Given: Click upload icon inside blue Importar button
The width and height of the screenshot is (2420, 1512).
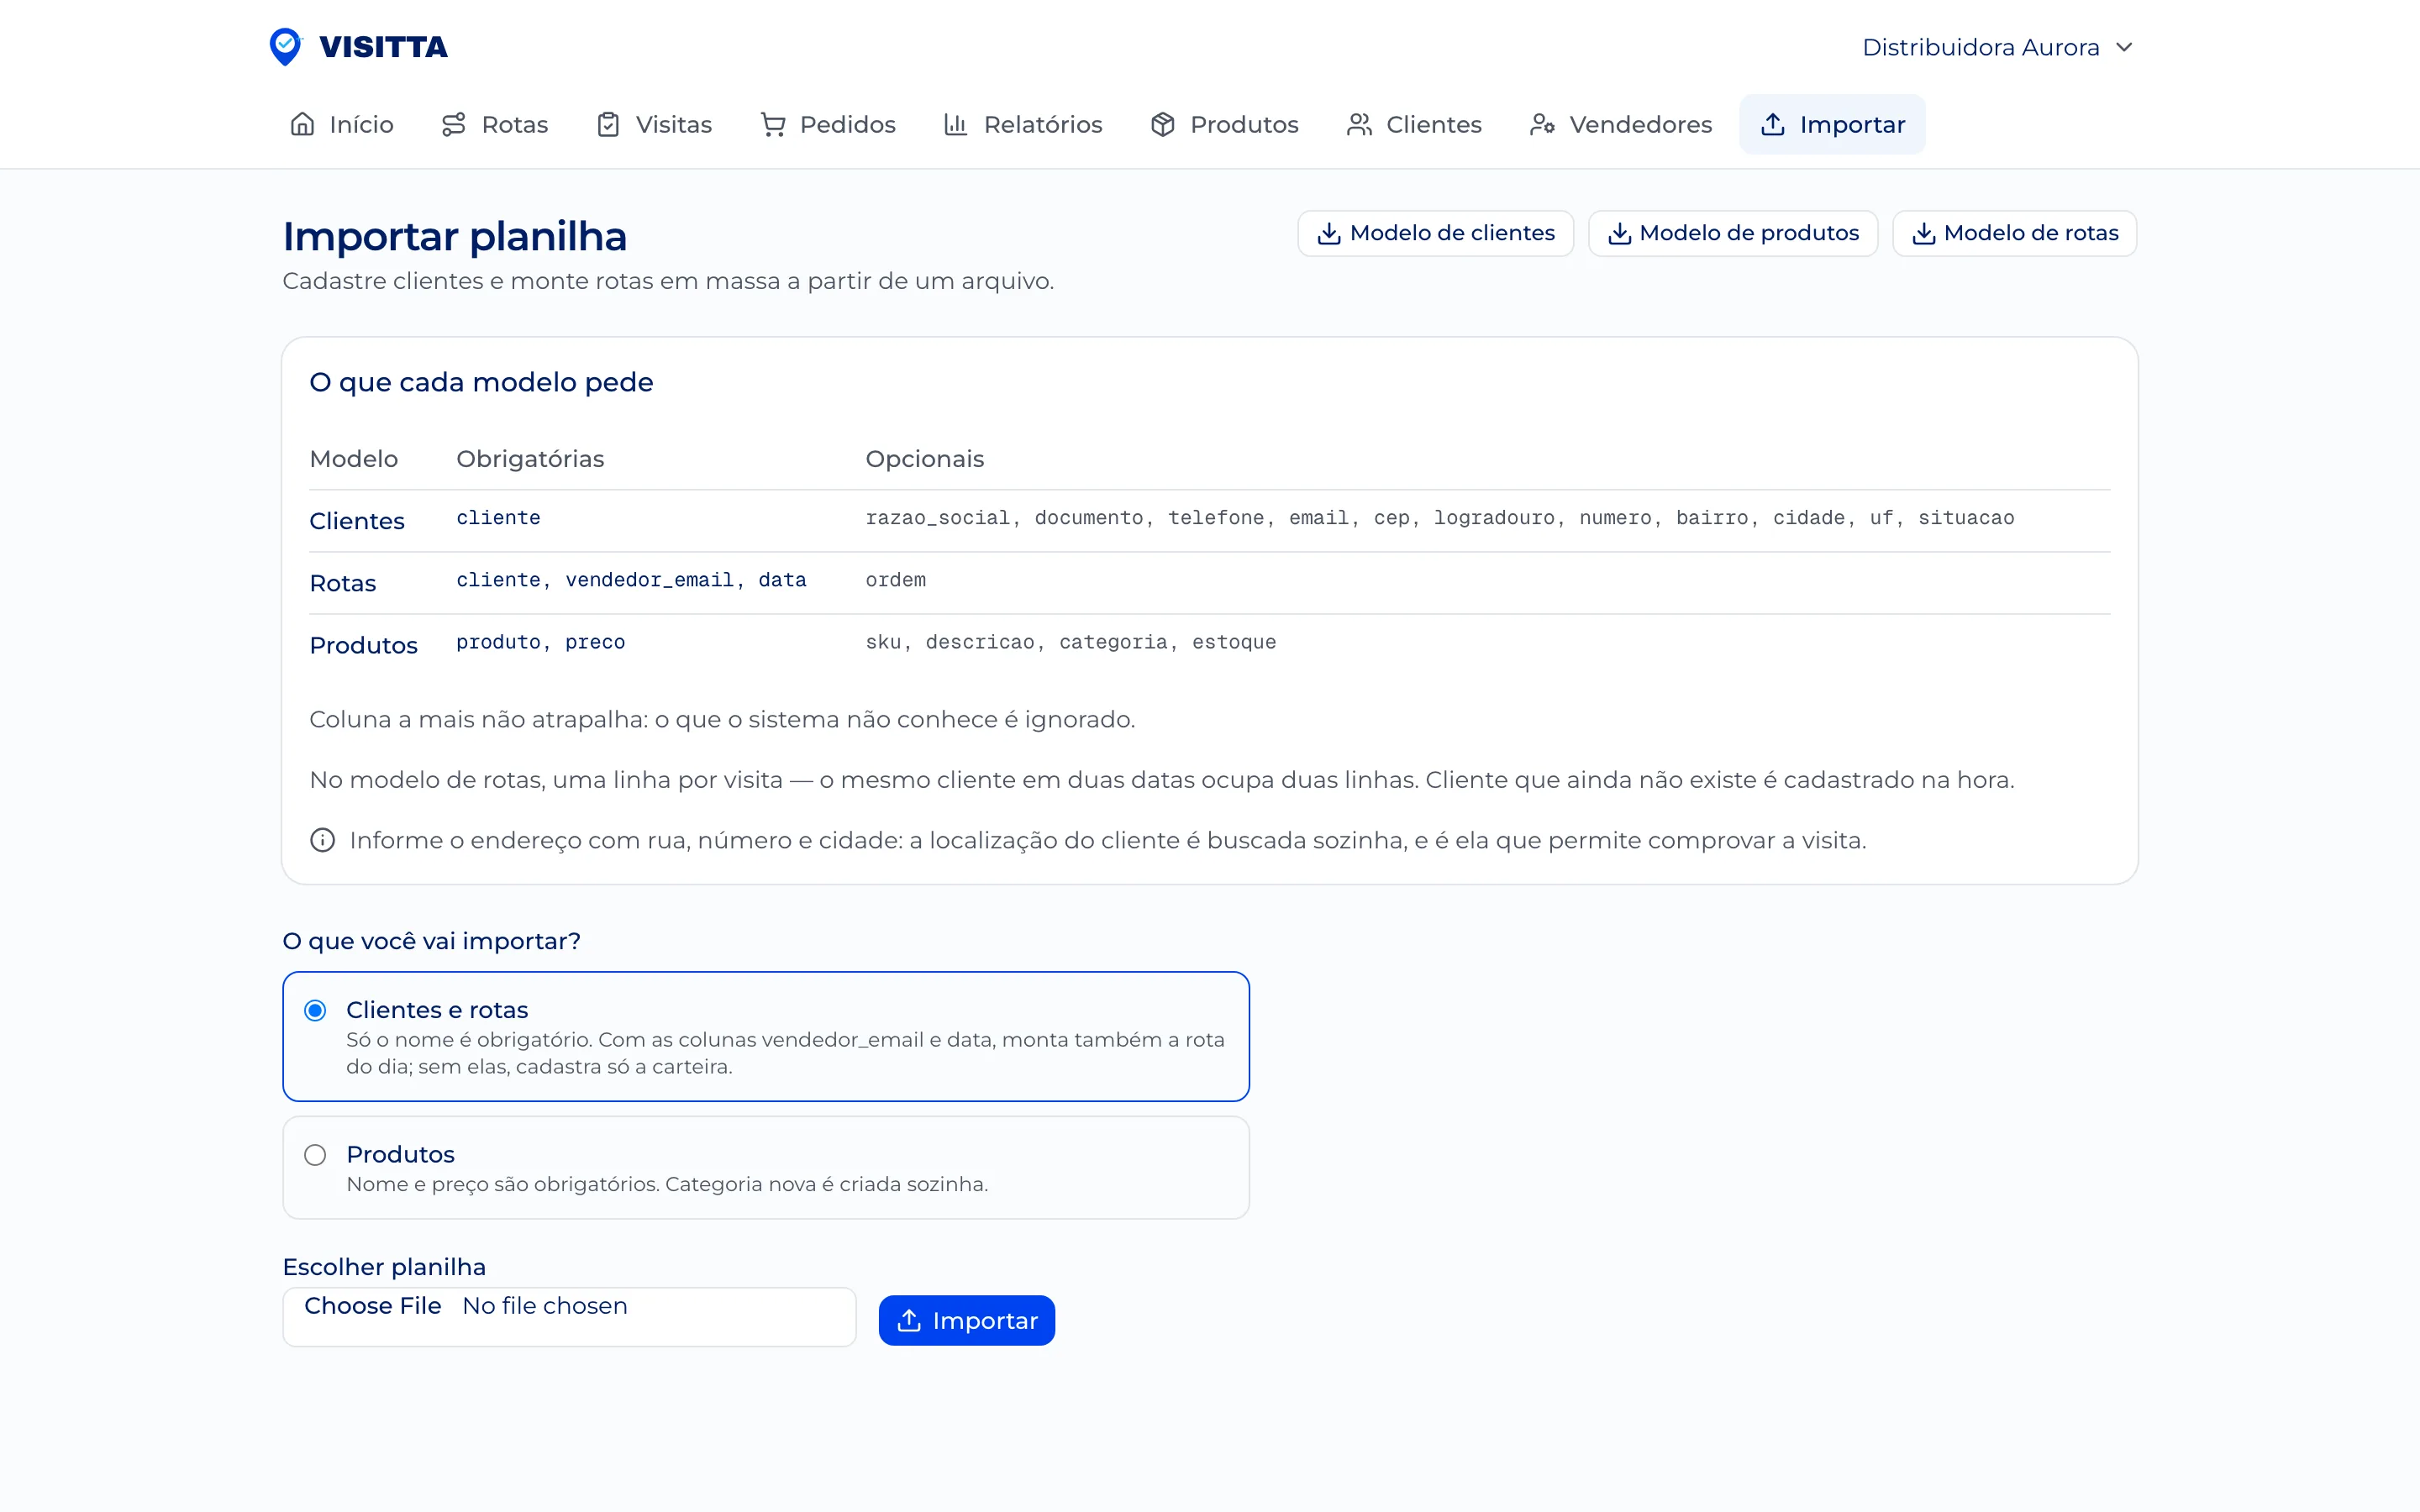Looking at the screenshot, I should pyautogui.click(x=909, y=1320).
